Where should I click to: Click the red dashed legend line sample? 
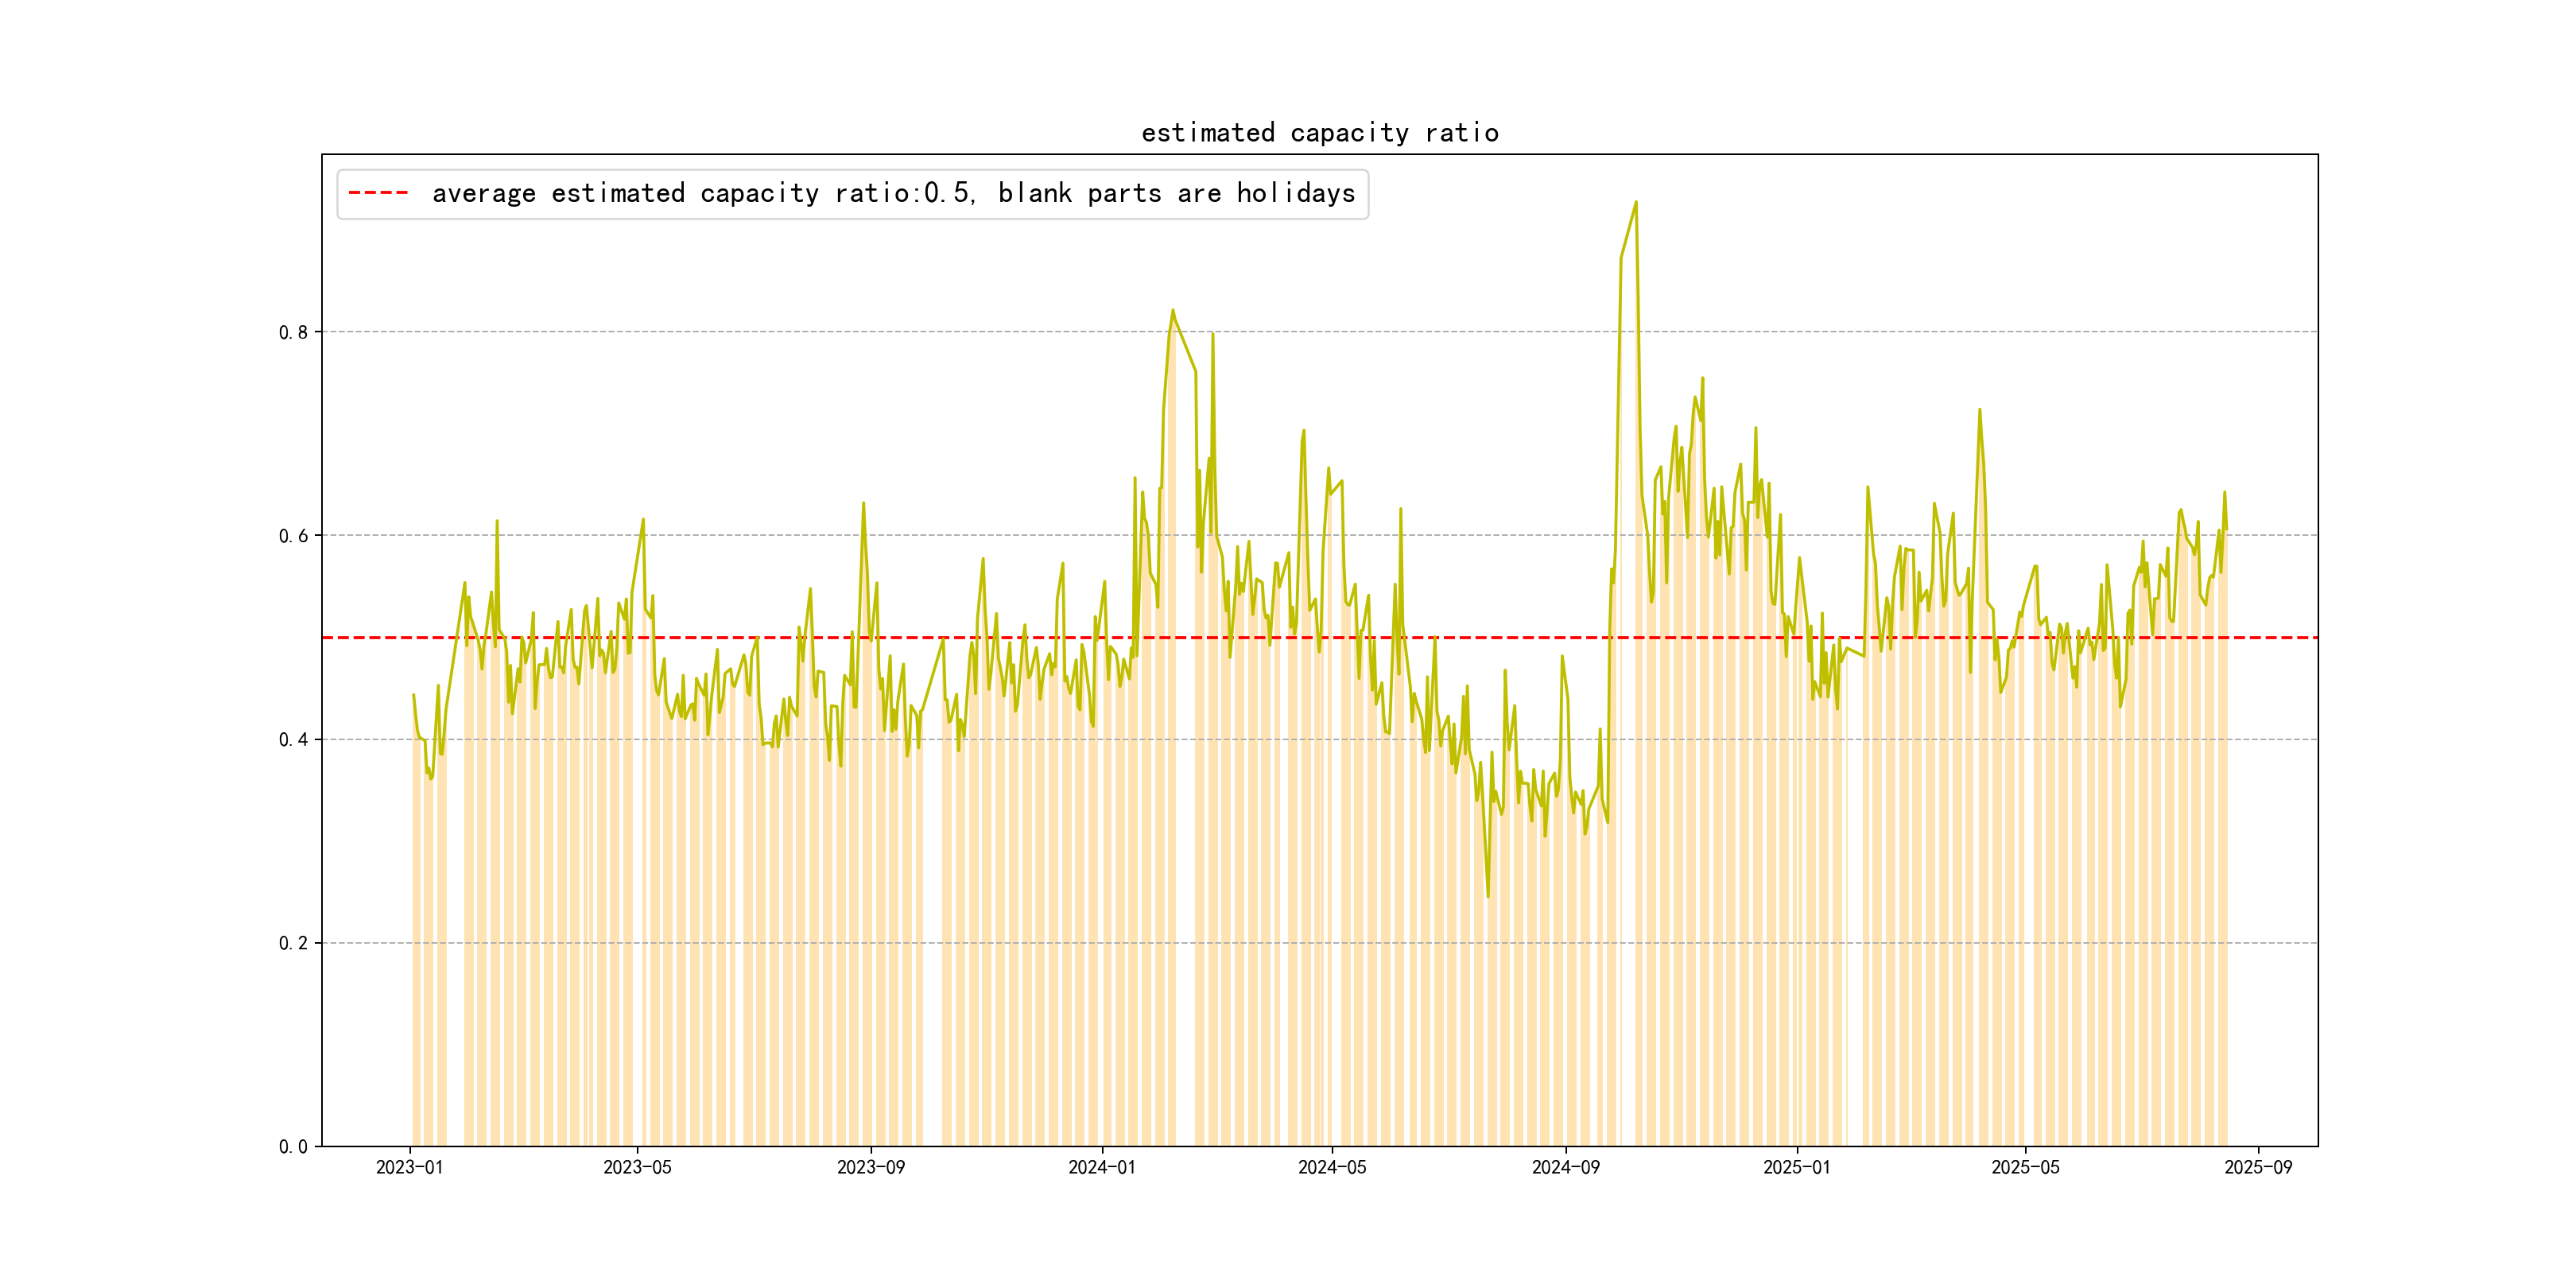[x=378, y=193]
